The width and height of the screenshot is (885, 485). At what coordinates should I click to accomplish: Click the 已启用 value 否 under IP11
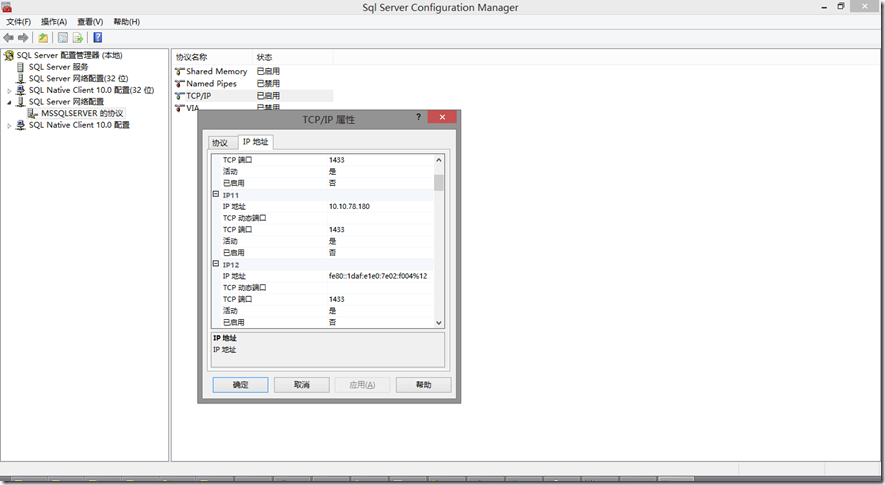pyautogui.click(x=332, y=253)
